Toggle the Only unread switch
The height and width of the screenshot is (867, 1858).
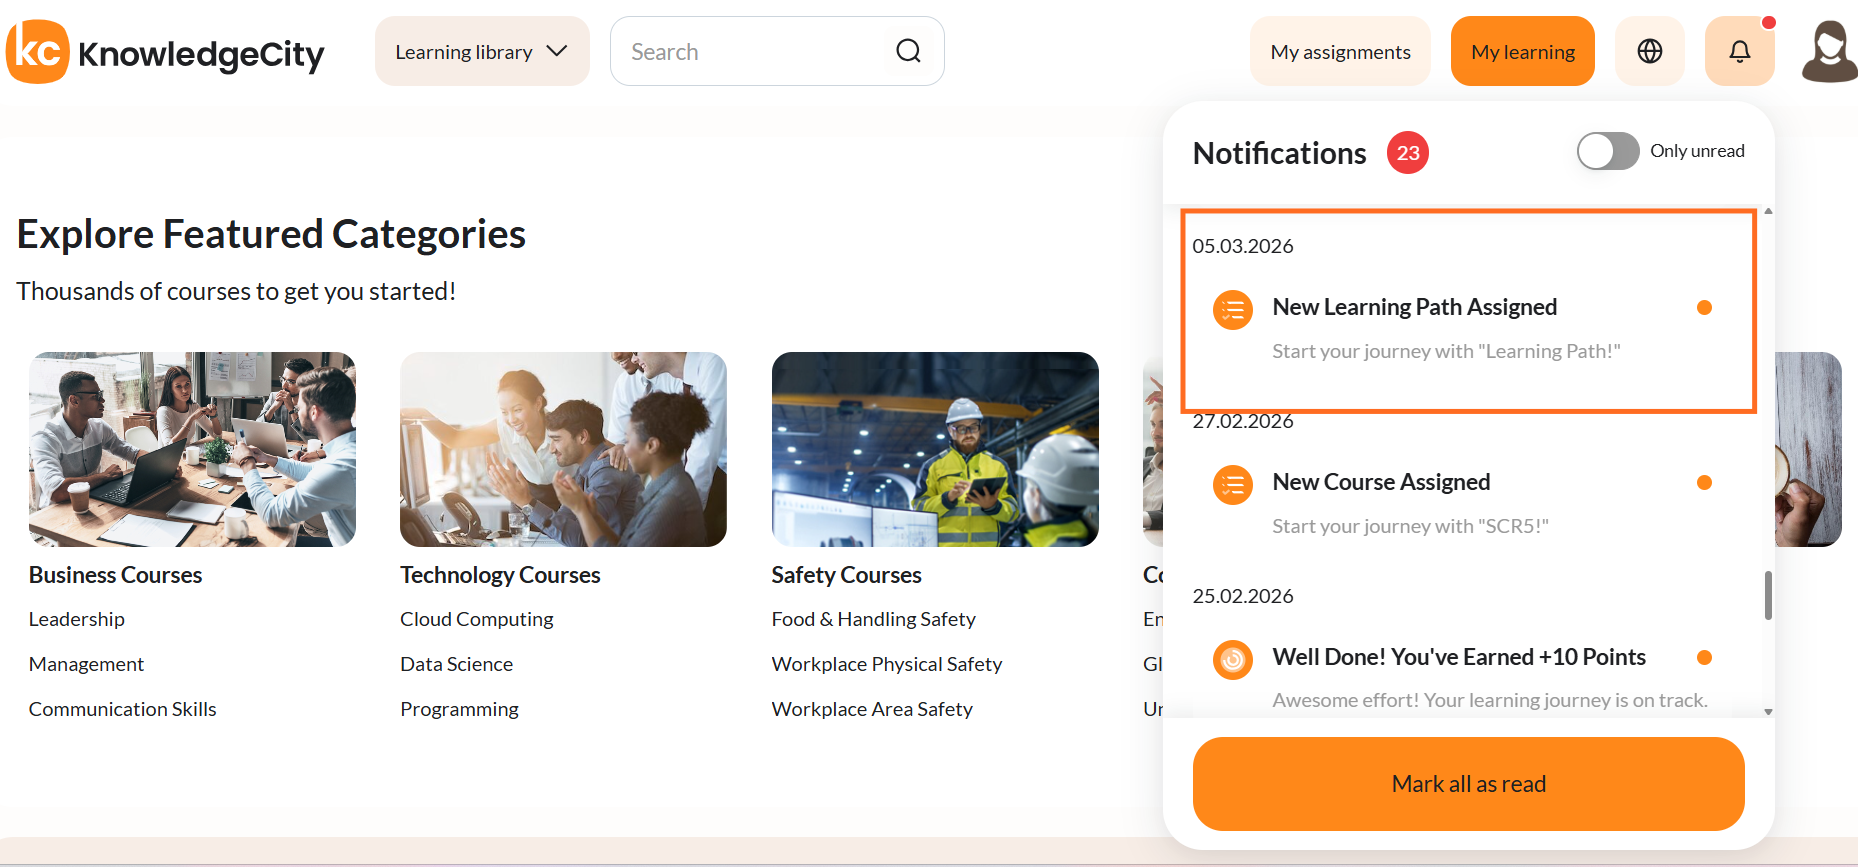(x=1608, y=151)
